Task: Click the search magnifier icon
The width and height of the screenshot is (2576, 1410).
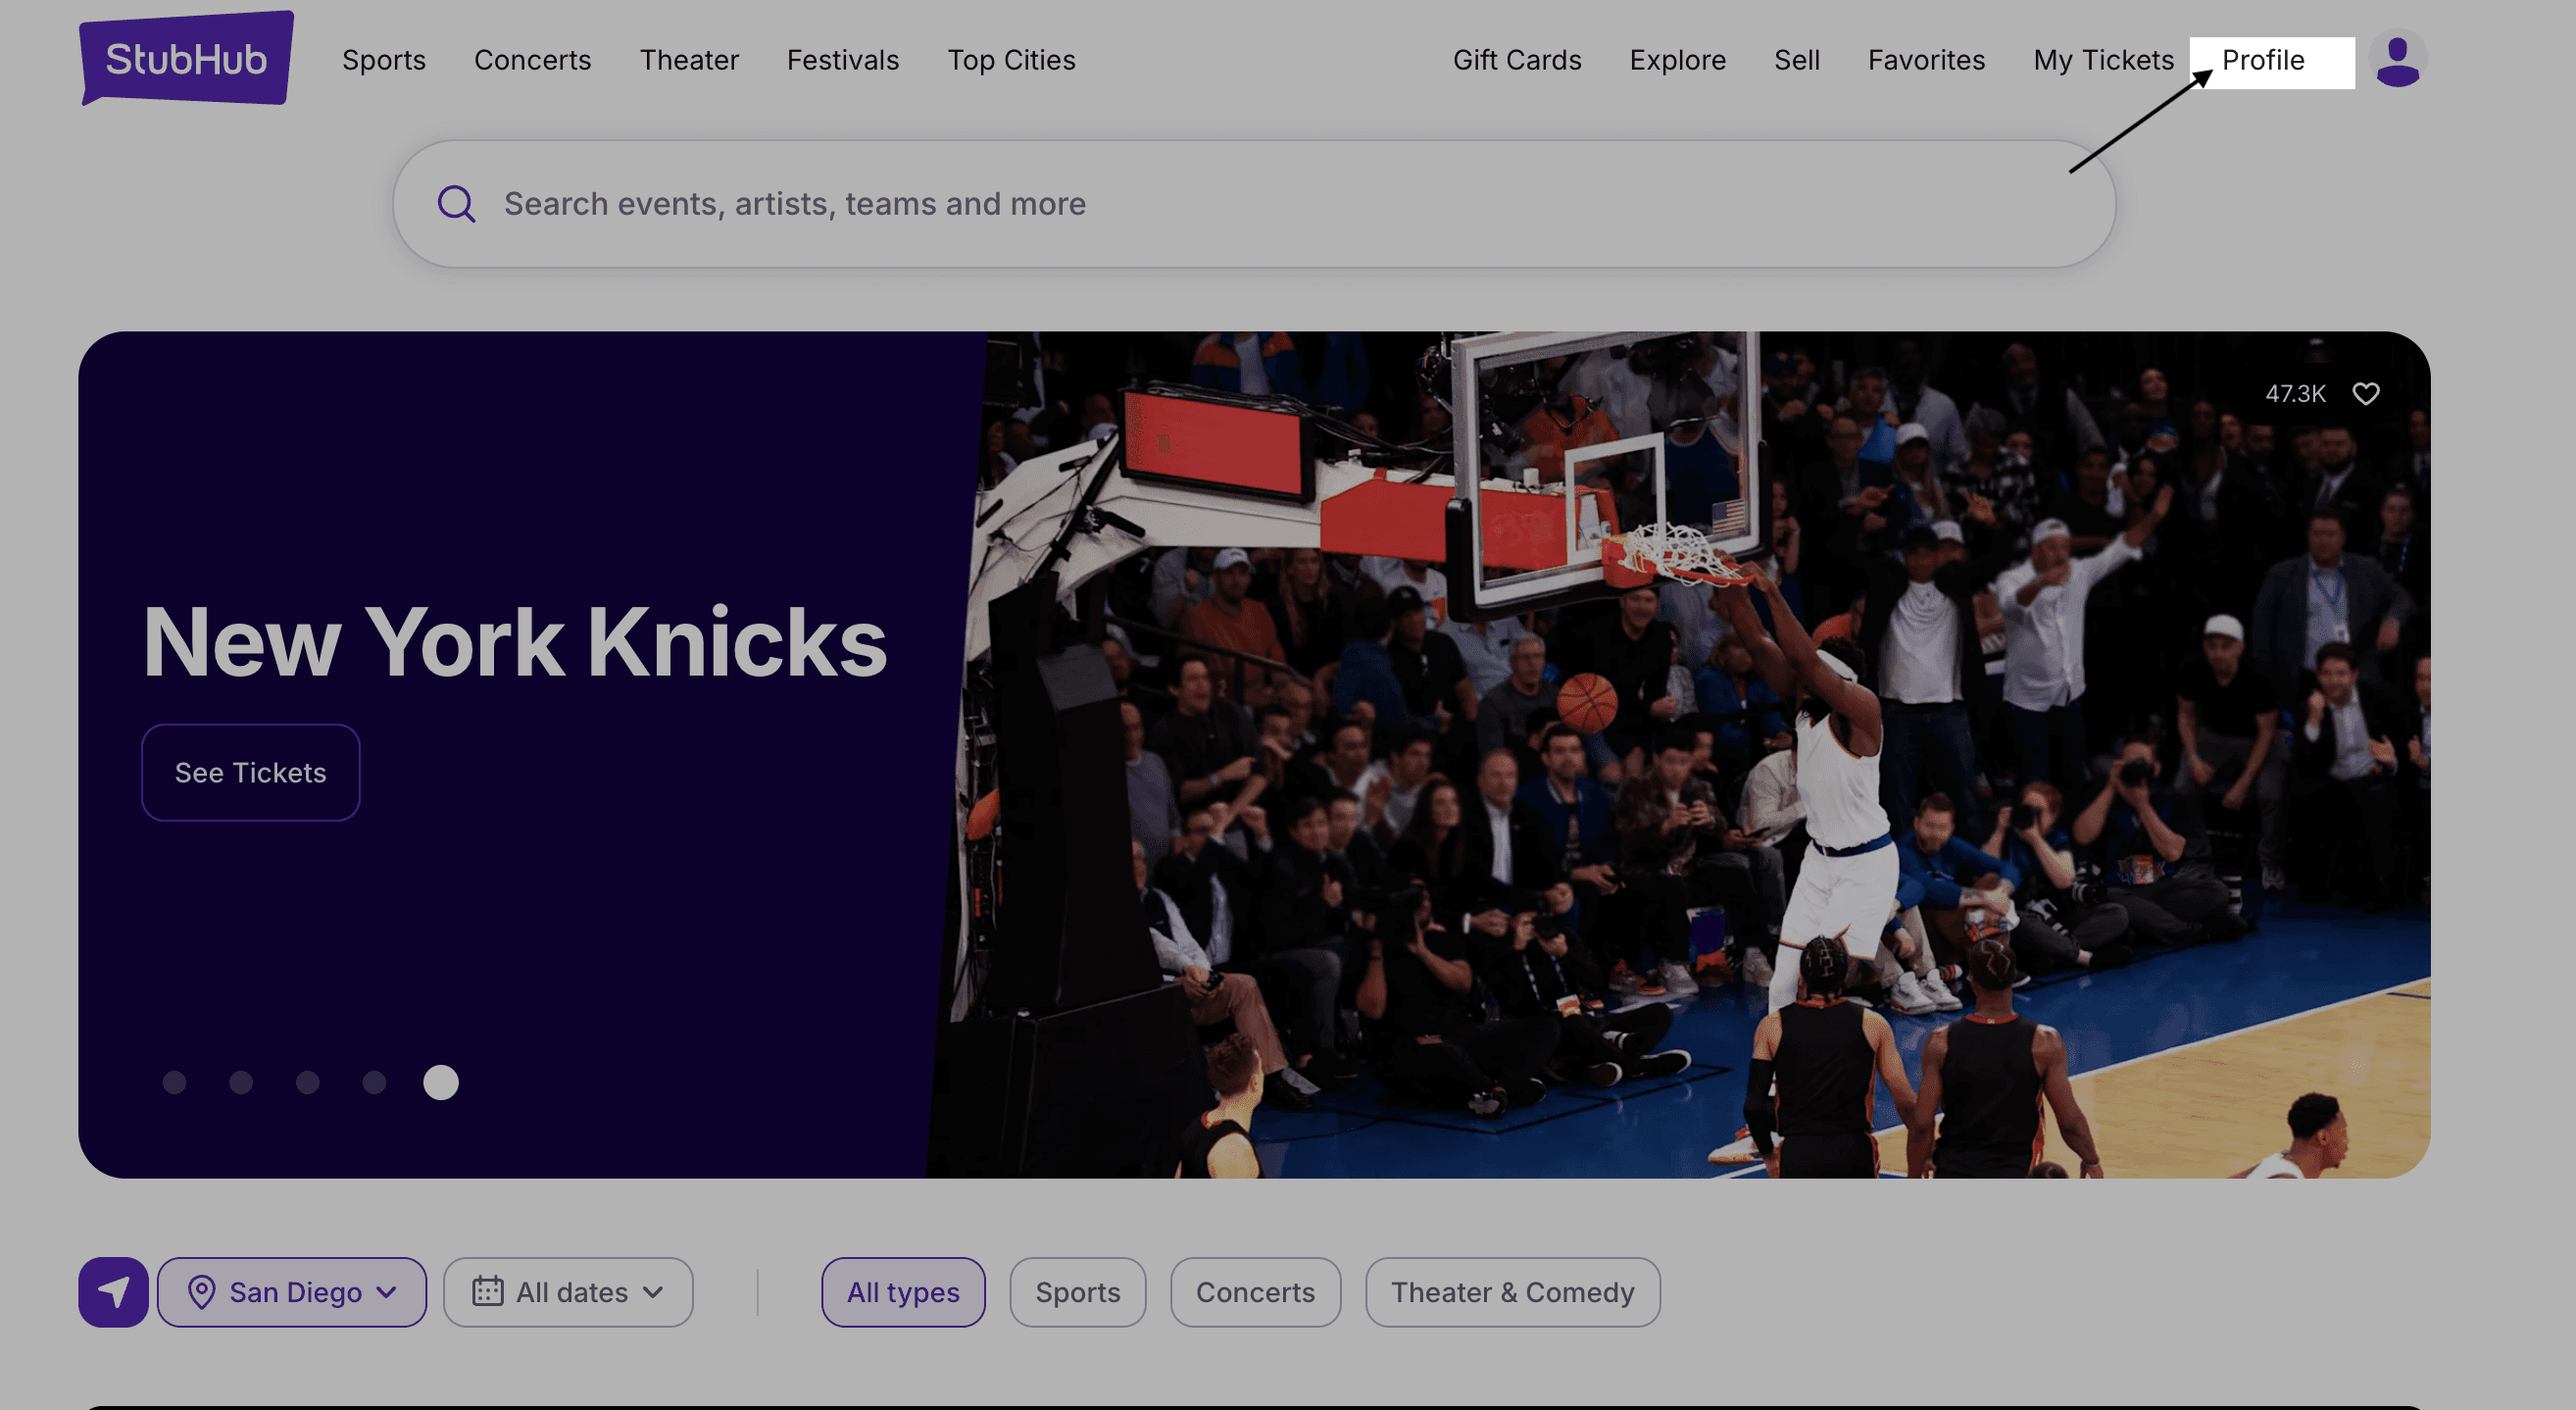Action: click(456, 204)
